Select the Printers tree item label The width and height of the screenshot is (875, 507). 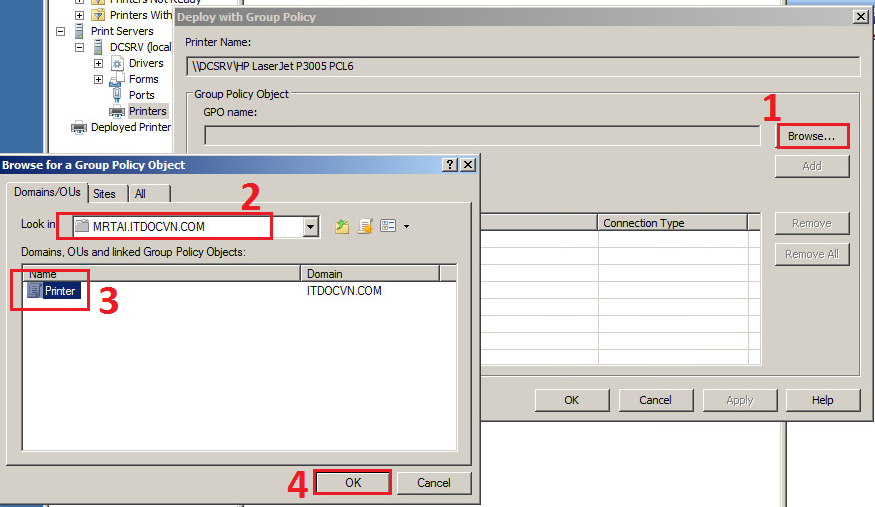point(148,111)
